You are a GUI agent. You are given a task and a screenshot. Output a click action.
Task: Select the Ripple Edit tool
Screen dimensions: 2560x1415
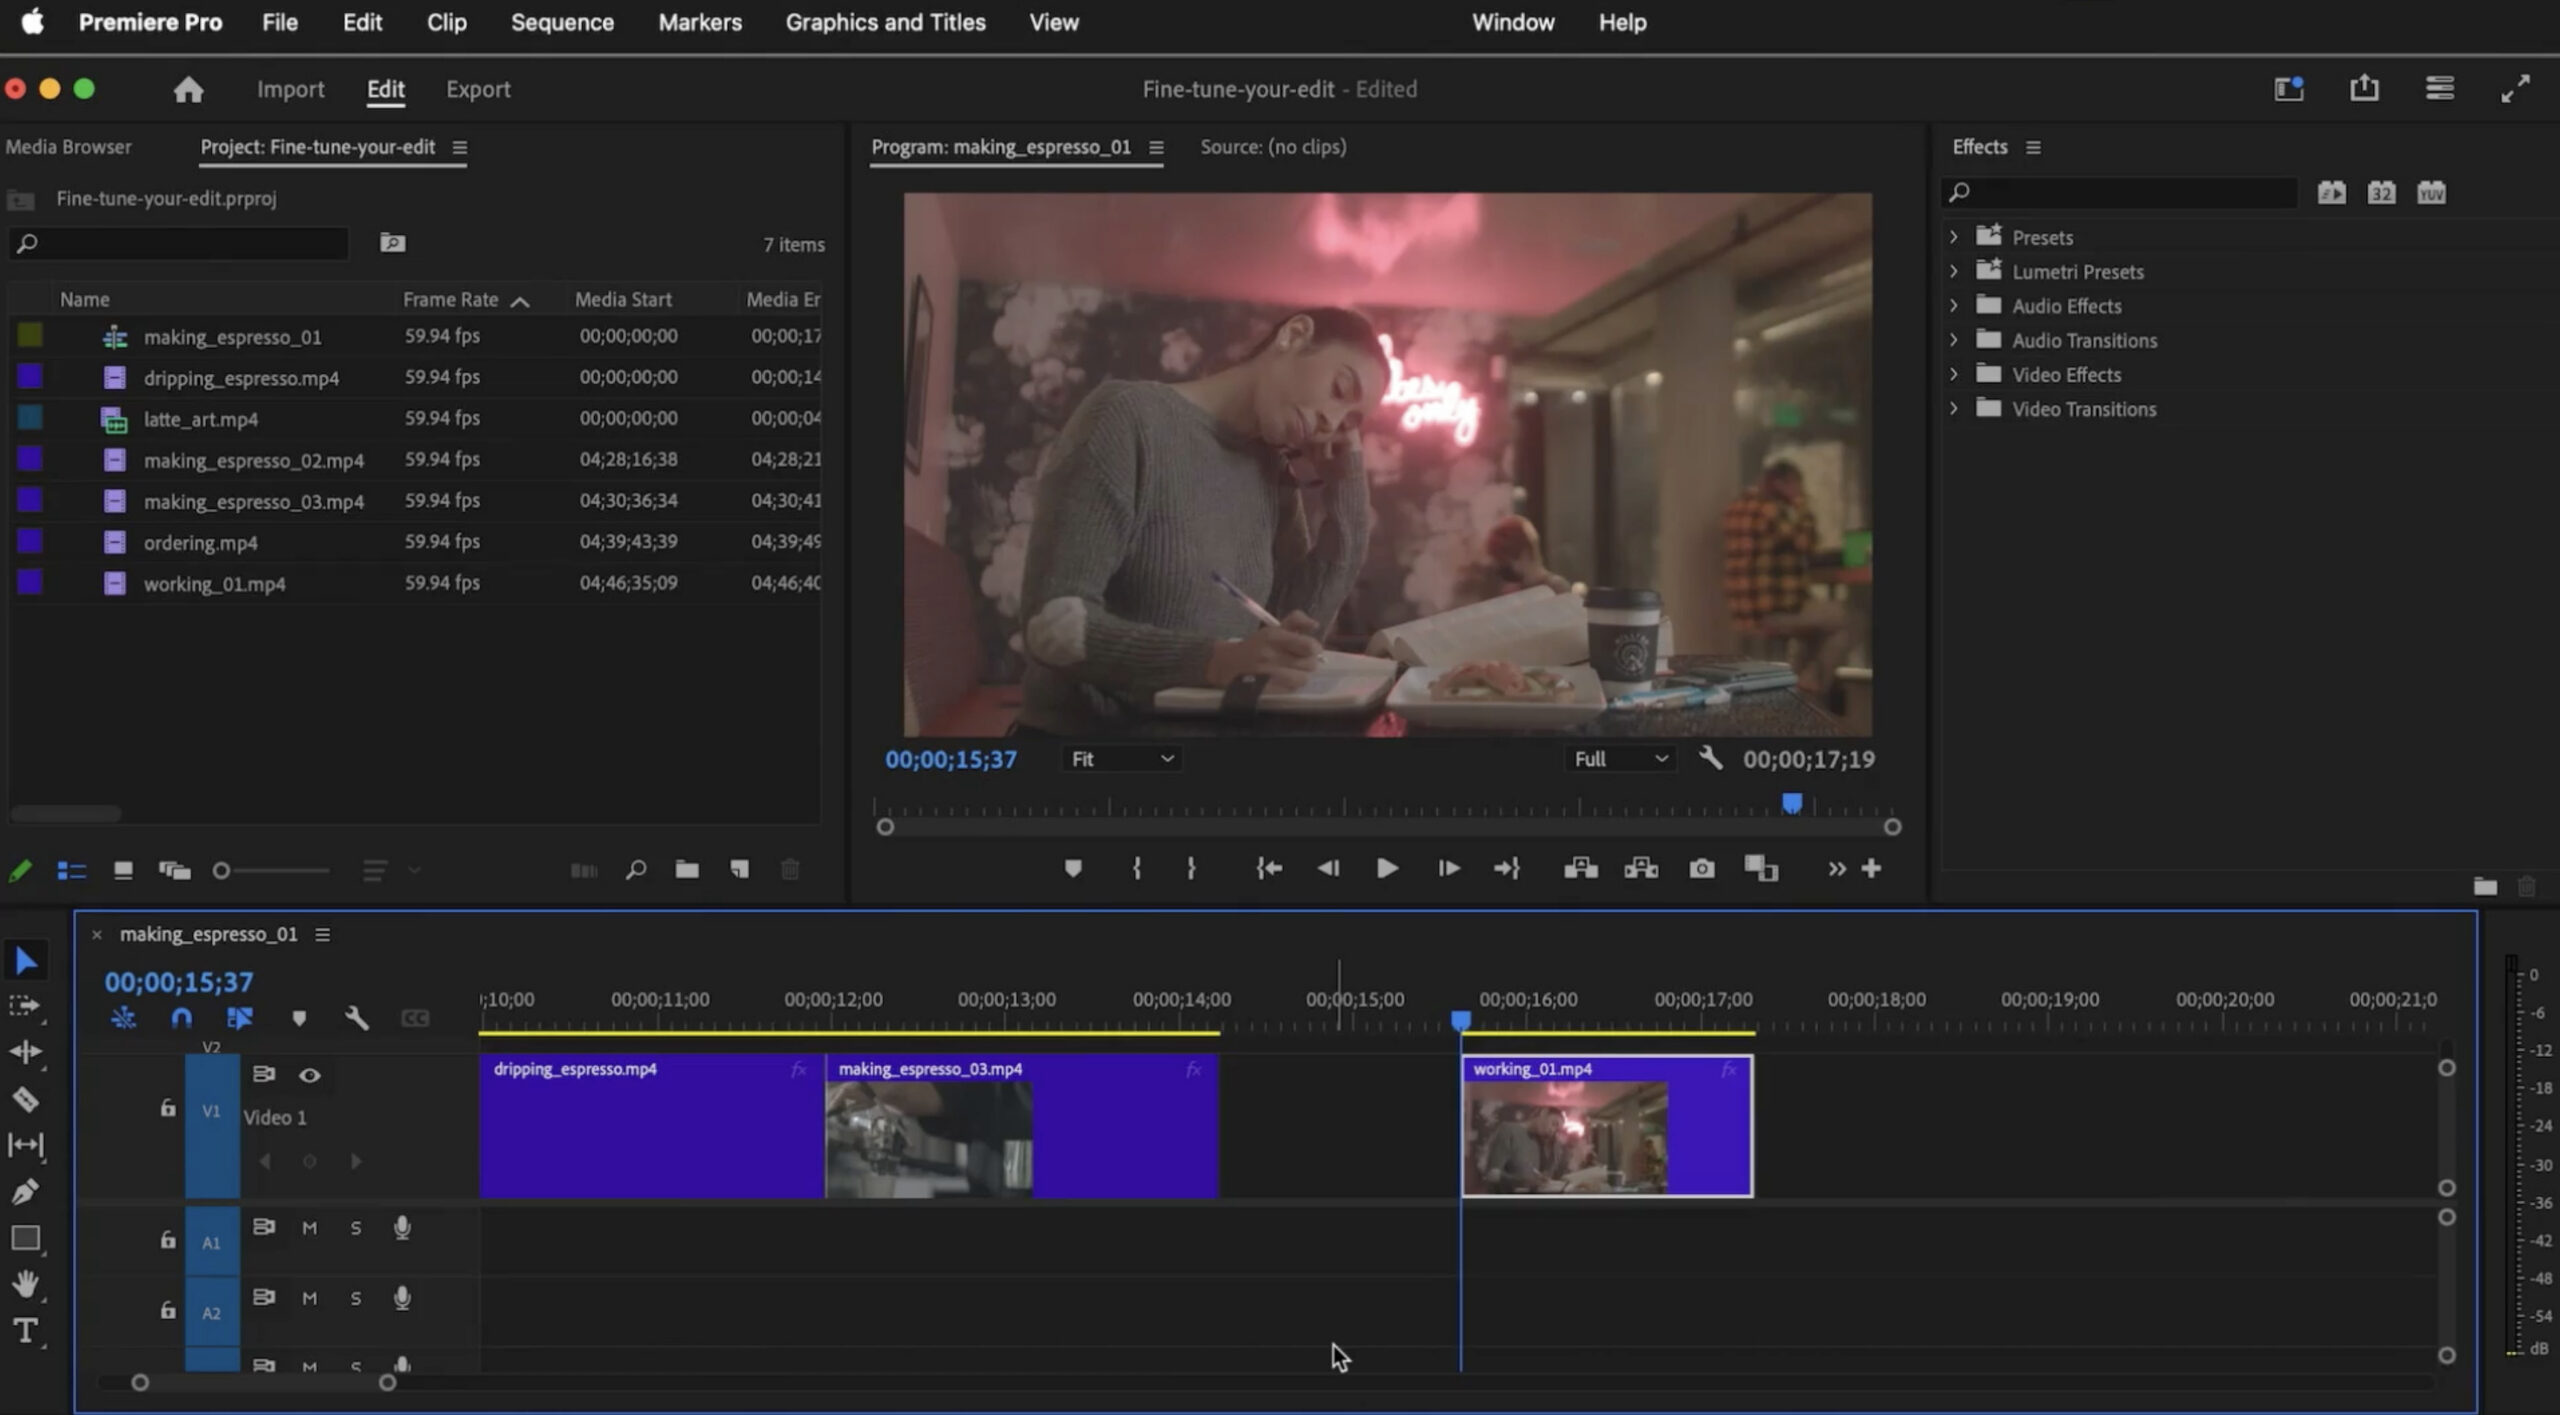click(x=25, y=1051)
